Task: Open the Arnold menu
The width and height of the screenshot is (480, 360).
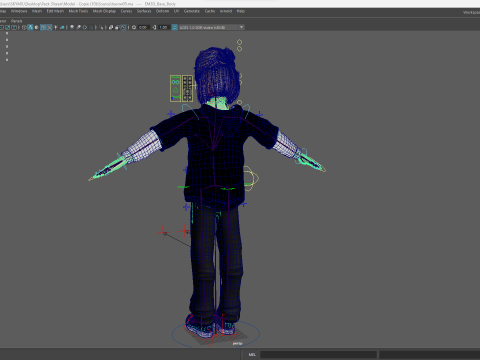Action: pos(226,11)
